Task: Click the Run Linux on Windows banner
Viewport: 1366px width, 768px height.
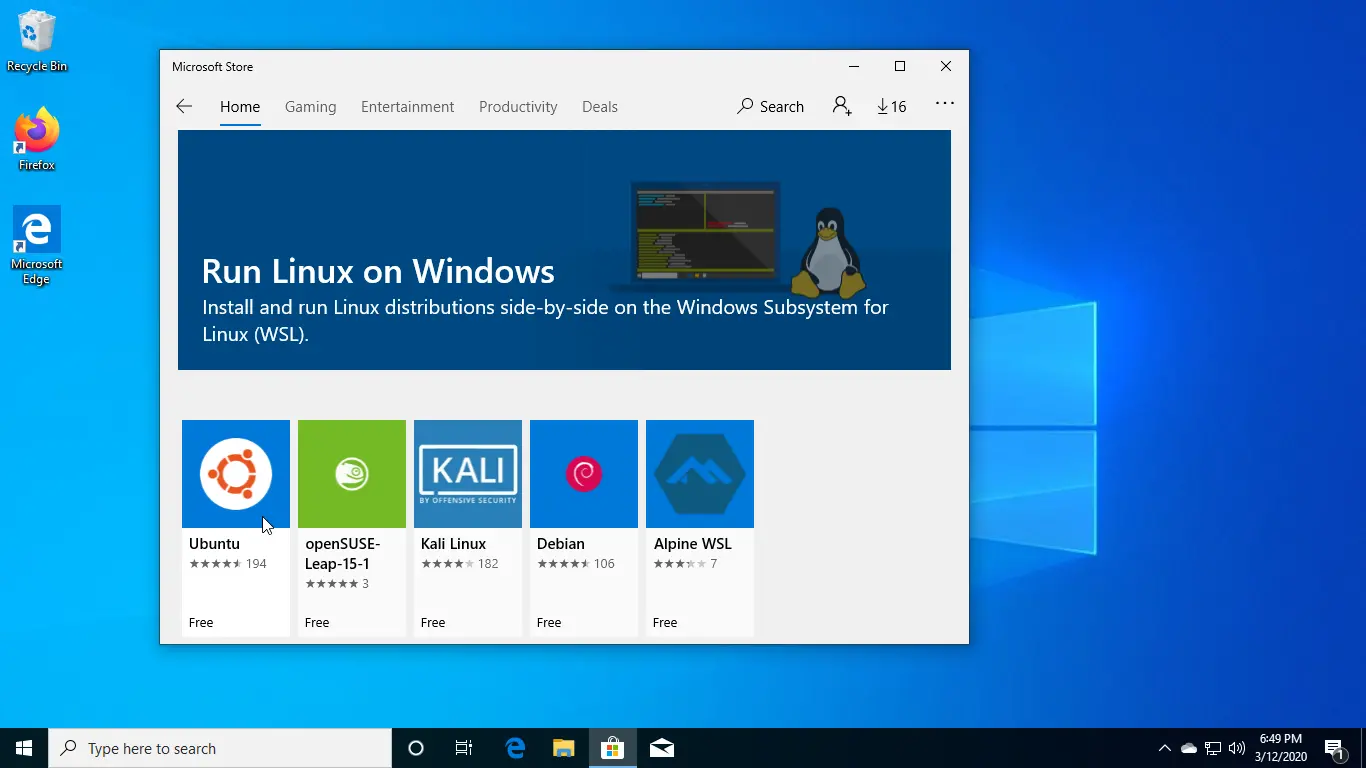Action: tap(564, 249)
